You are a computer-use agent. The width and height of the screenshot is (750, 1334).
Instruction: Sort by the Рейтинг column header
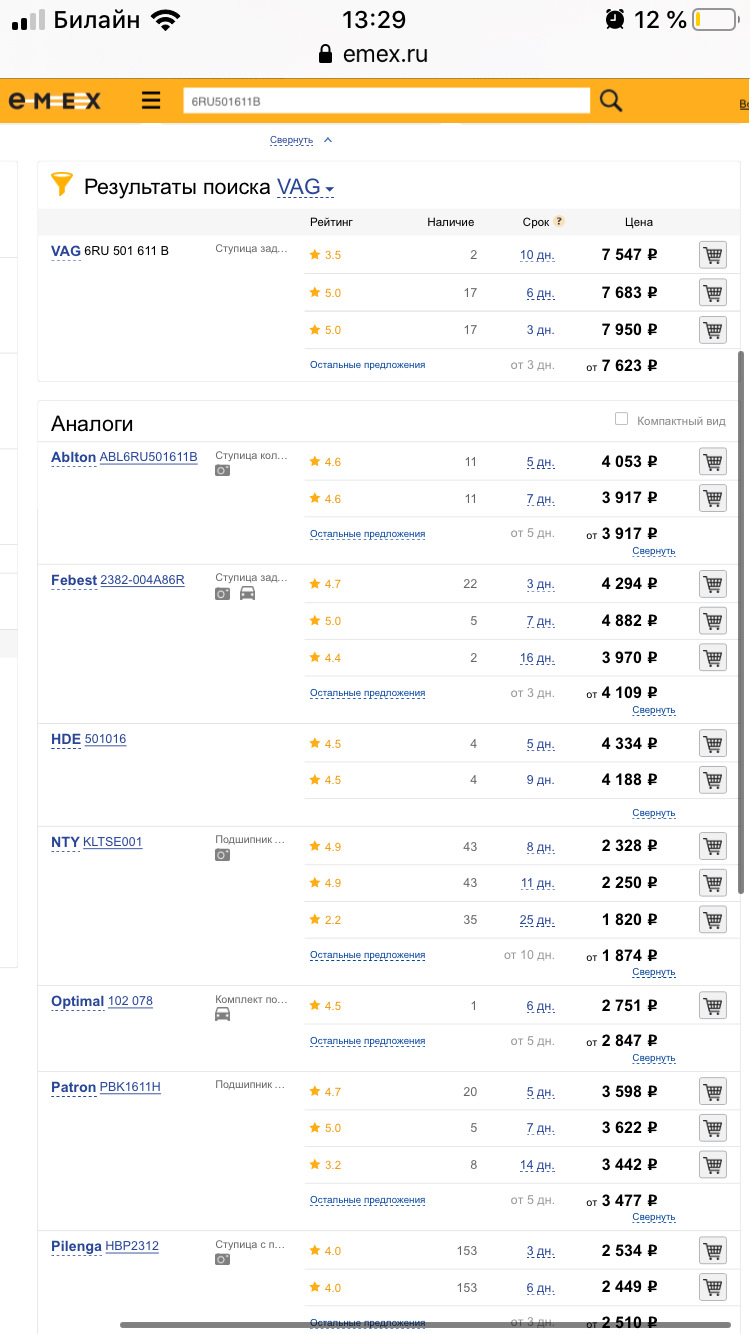tap(331, 222)
